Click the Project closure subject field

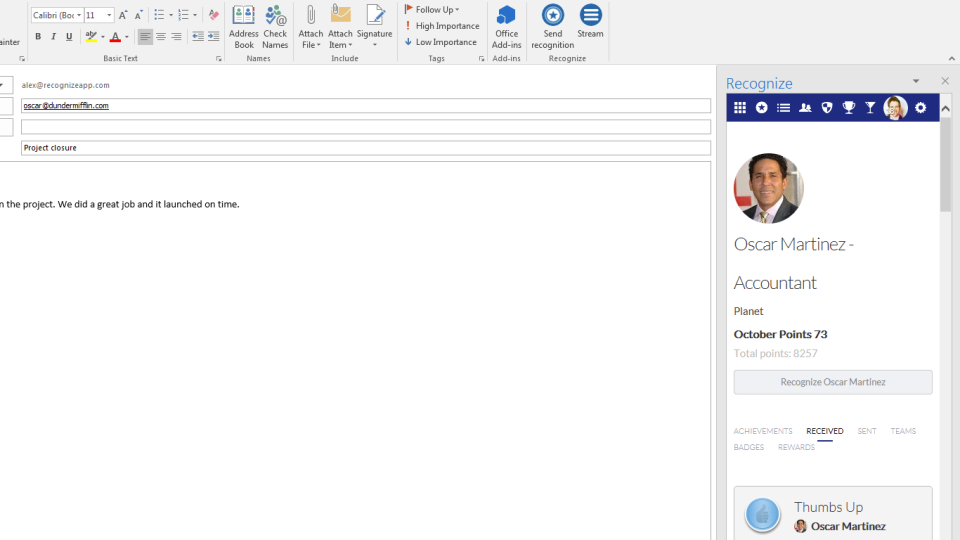(366, 148)
